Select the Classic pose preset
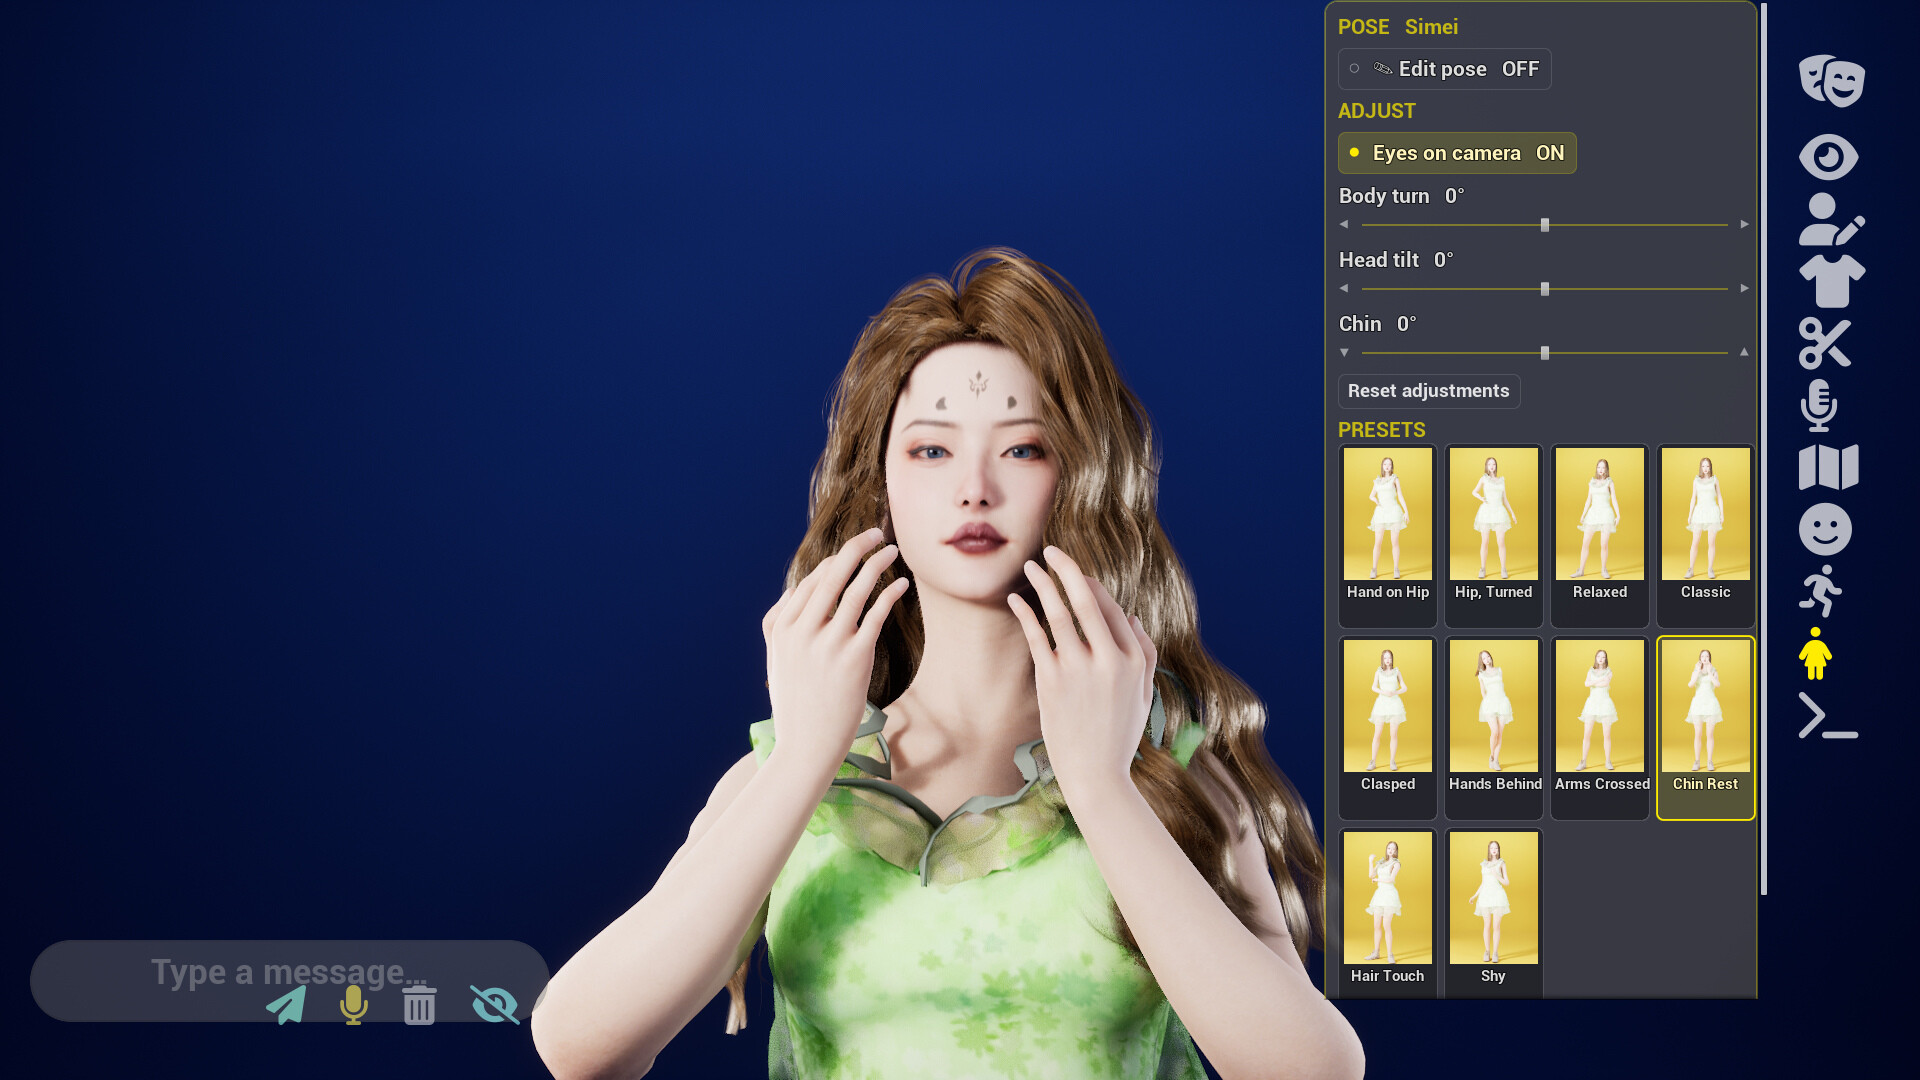Screen dimensions: 1920x1080 (1706, 536)
